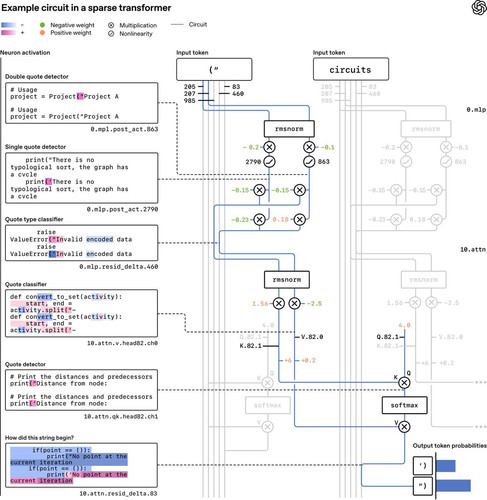Click the orange 4.0 value above Q.82.1
487x500 pixels.
[404, 325]
